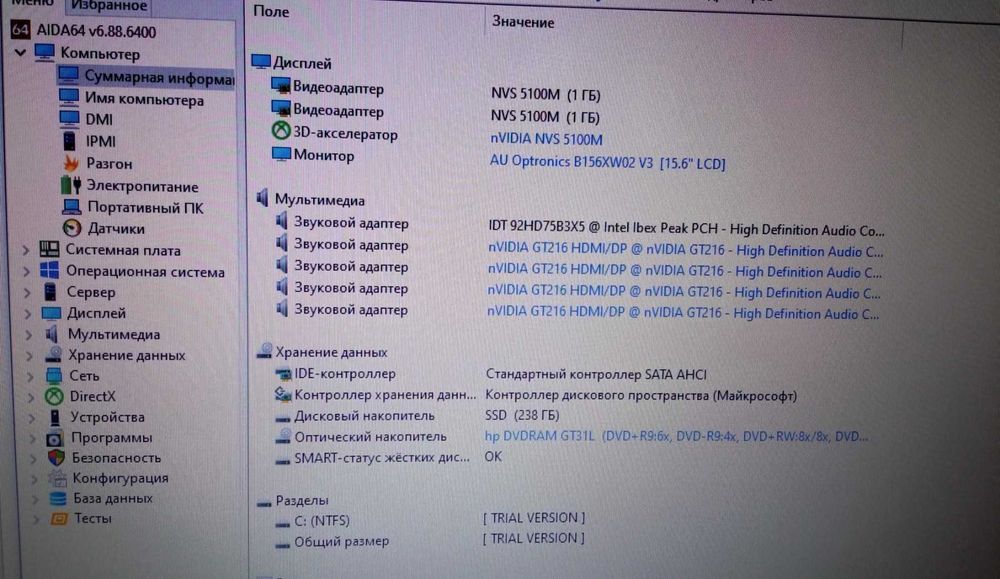The height and width of the screenshot is (579, 1000).
Task: Expand the Сеть tree node
Action: click(30, 376)
